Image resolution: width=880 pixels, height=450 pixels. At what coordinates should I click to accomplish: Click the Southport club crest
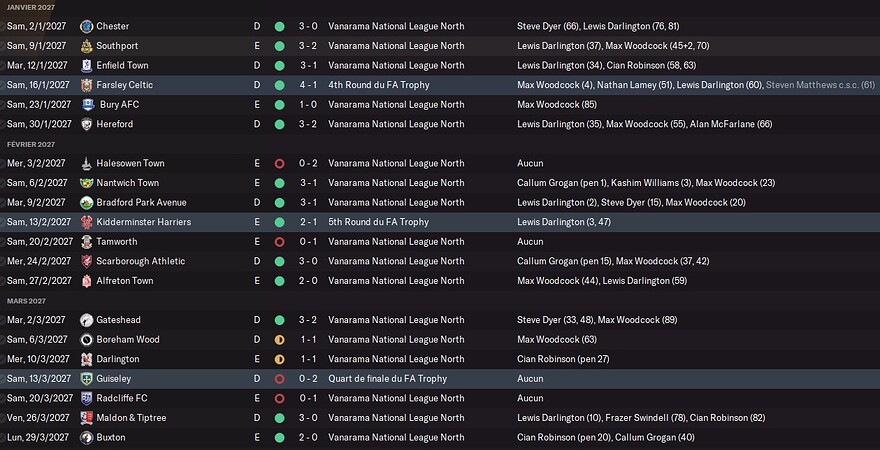point(86,46)
